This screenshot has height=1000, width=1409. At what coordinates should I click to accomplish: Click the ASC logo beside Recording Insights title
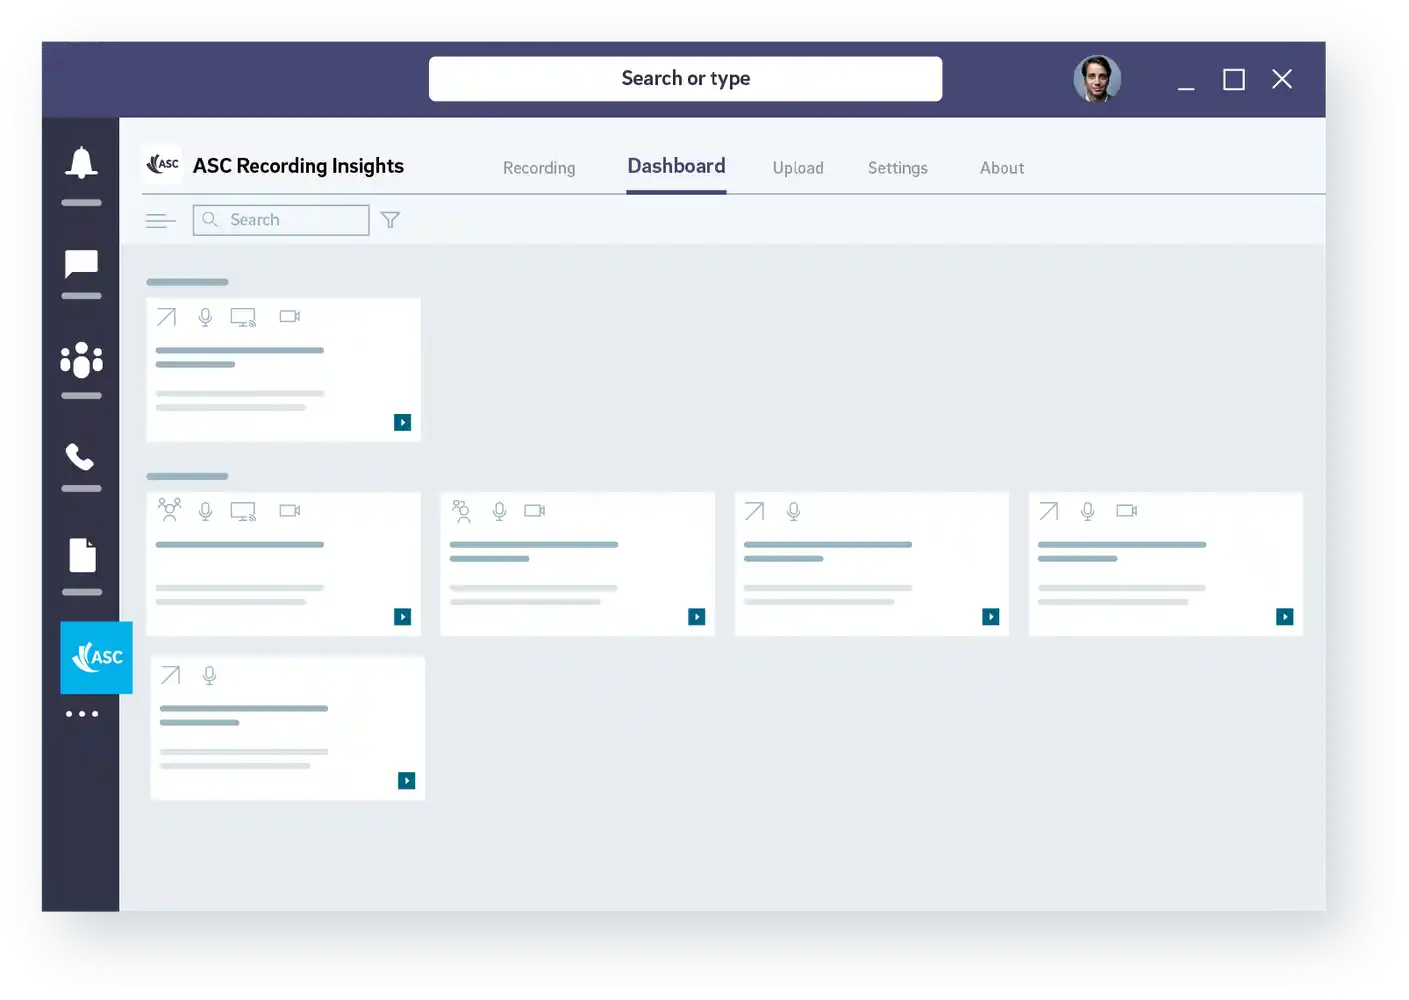[x=162, y=164]
